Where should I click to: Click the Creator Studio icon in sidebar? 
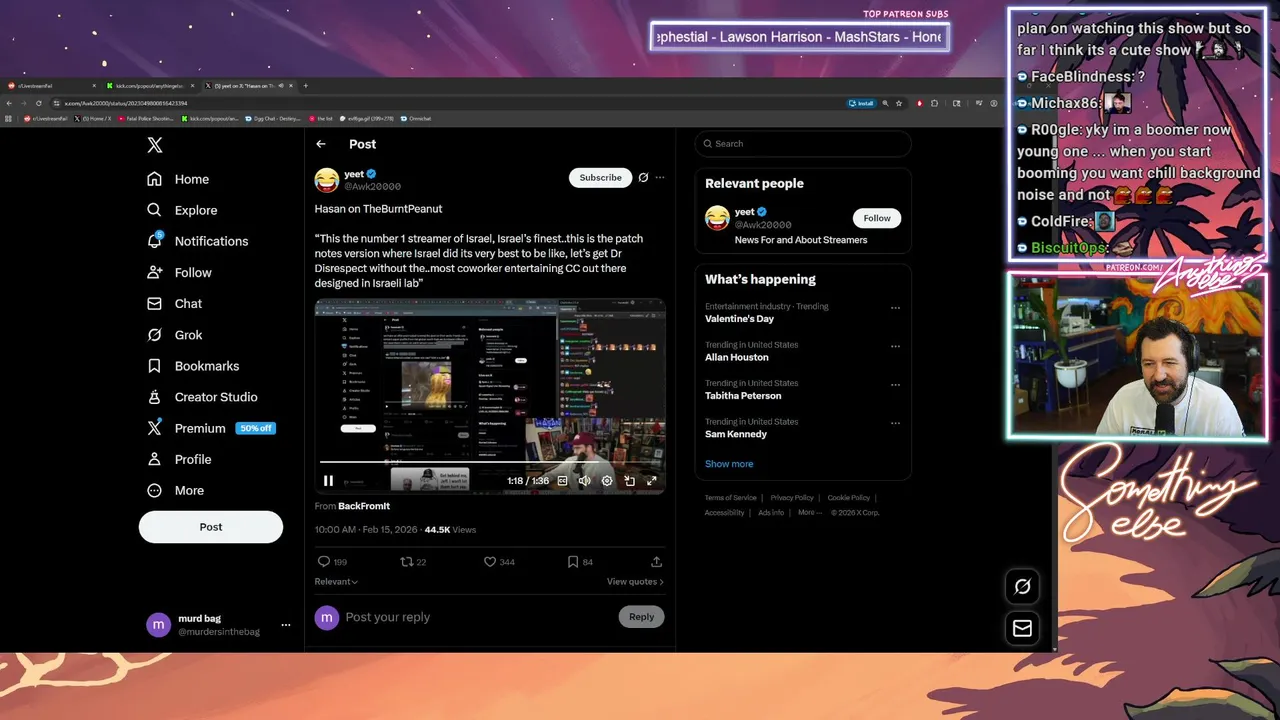click(x=154, y=397)
